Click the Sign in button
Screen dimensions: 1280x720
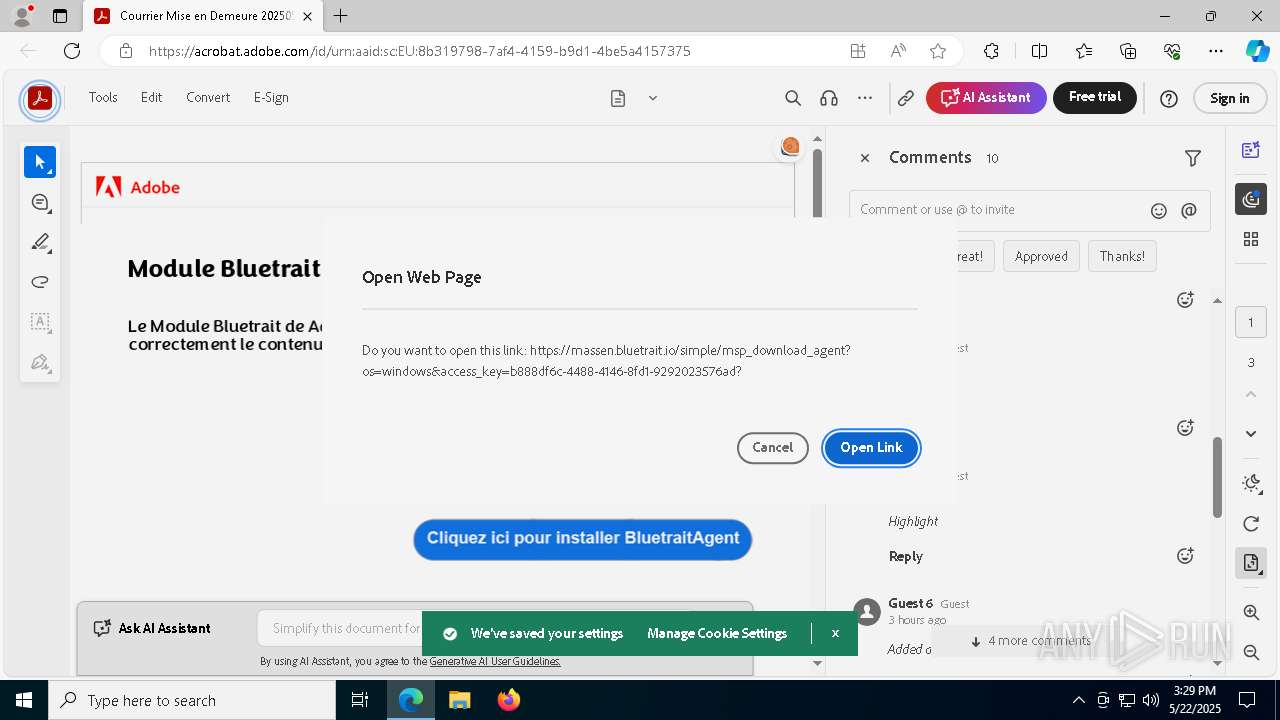(1230, 98)
